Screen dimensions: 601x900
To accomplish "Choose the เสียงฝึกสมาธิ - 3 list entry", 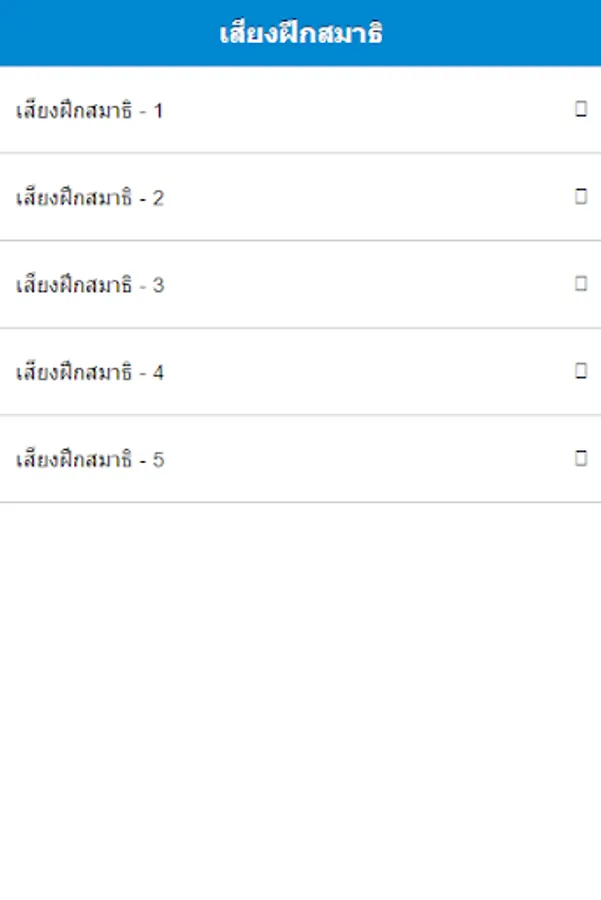I will point(300,284).
